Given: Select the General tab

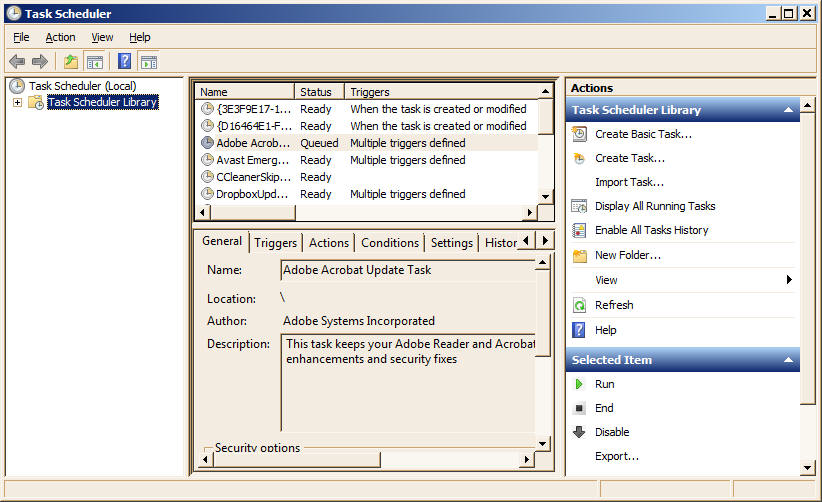Looking at the screenshot, I should (222, 241).
